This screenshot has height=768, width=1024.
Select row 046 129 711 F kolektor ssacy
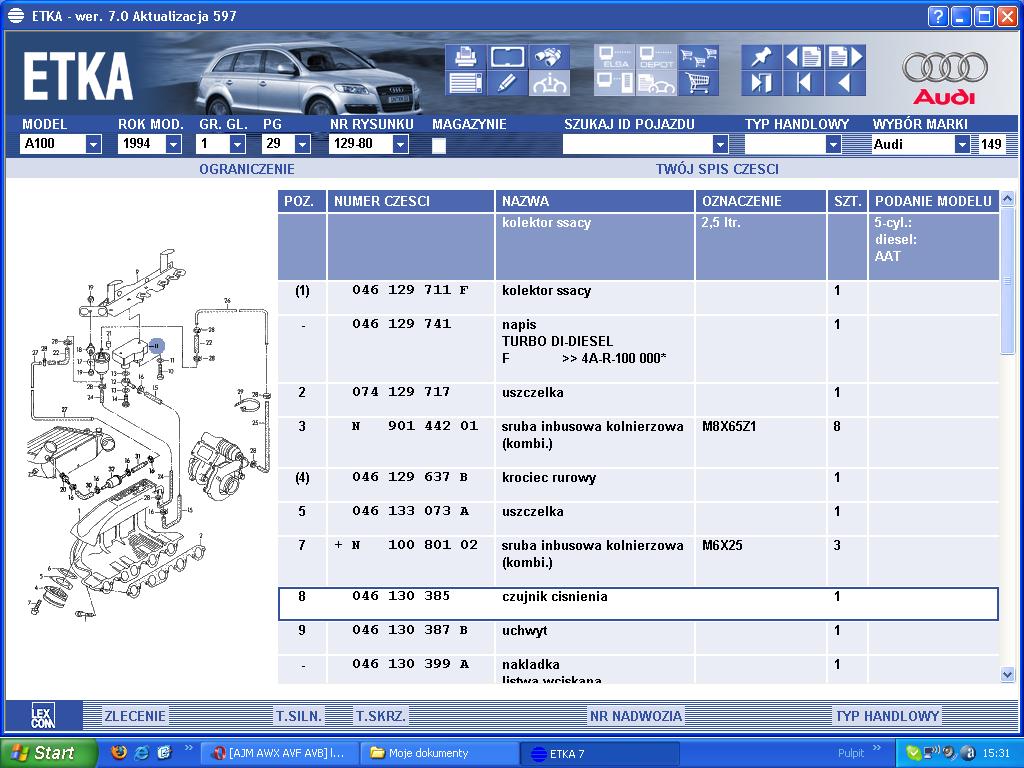(x=638, y=298)
